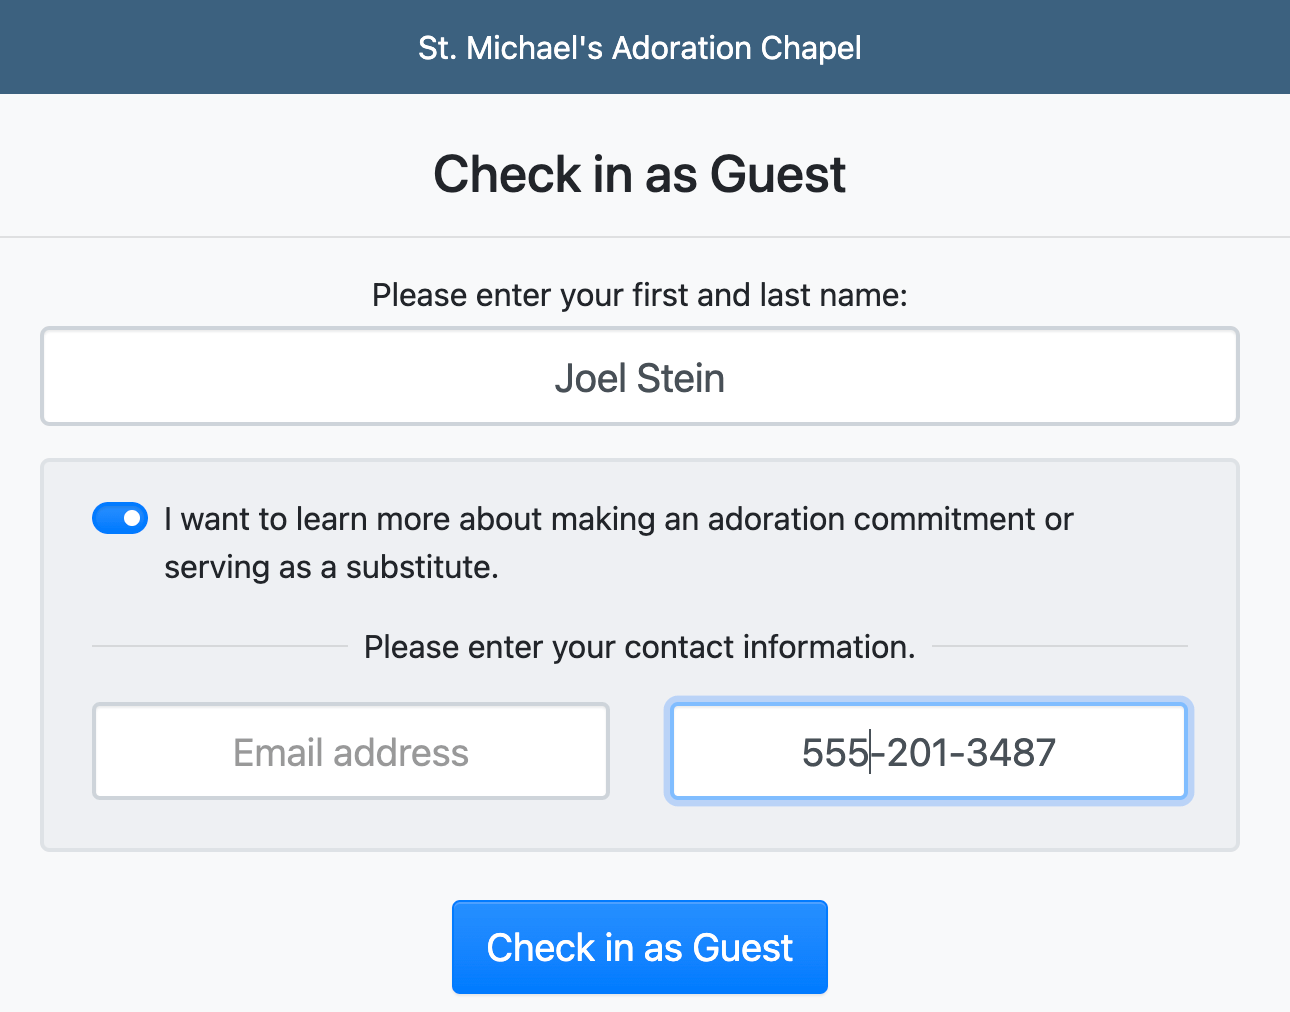Click the empty Email address placeholder box

pos(351,752)
